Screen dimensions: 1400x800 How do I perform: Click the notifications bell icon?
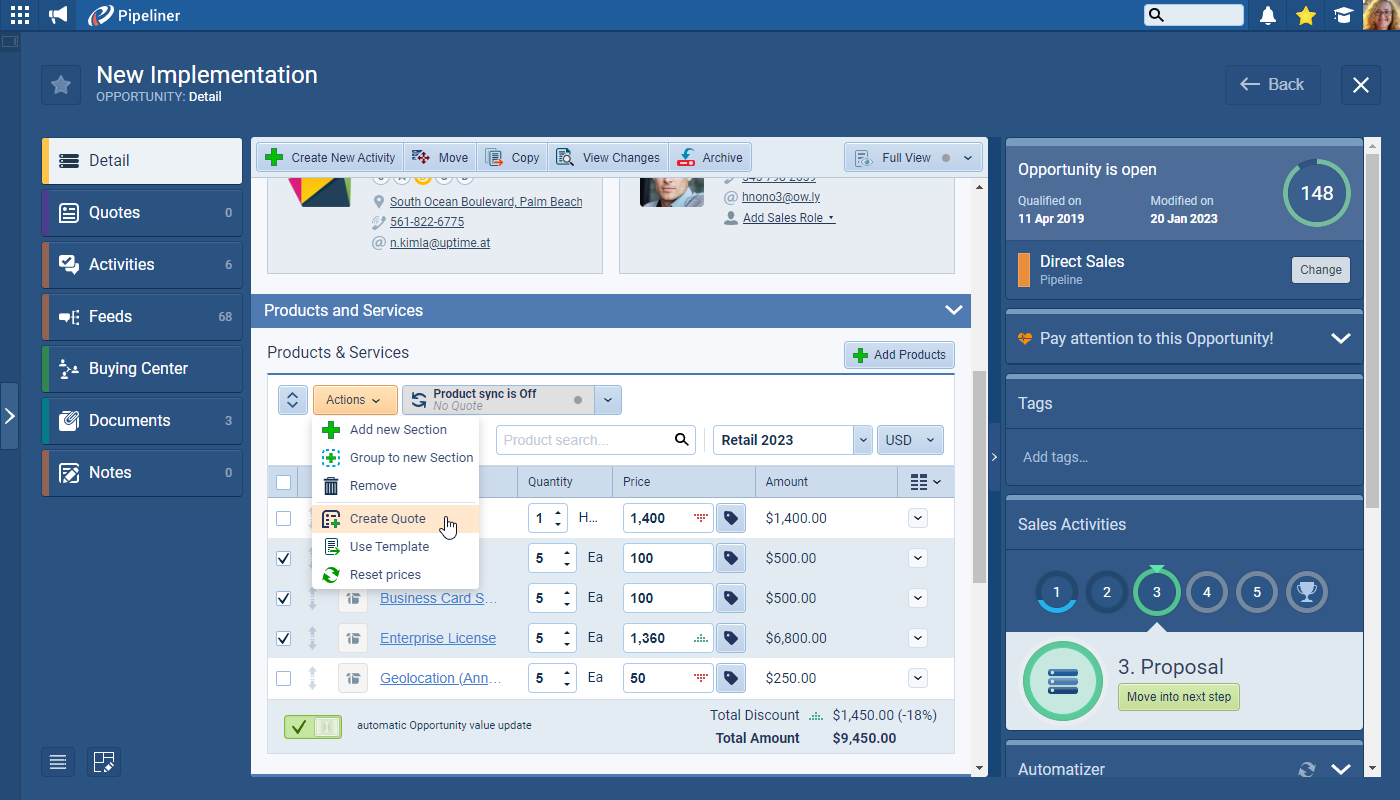1268,15
